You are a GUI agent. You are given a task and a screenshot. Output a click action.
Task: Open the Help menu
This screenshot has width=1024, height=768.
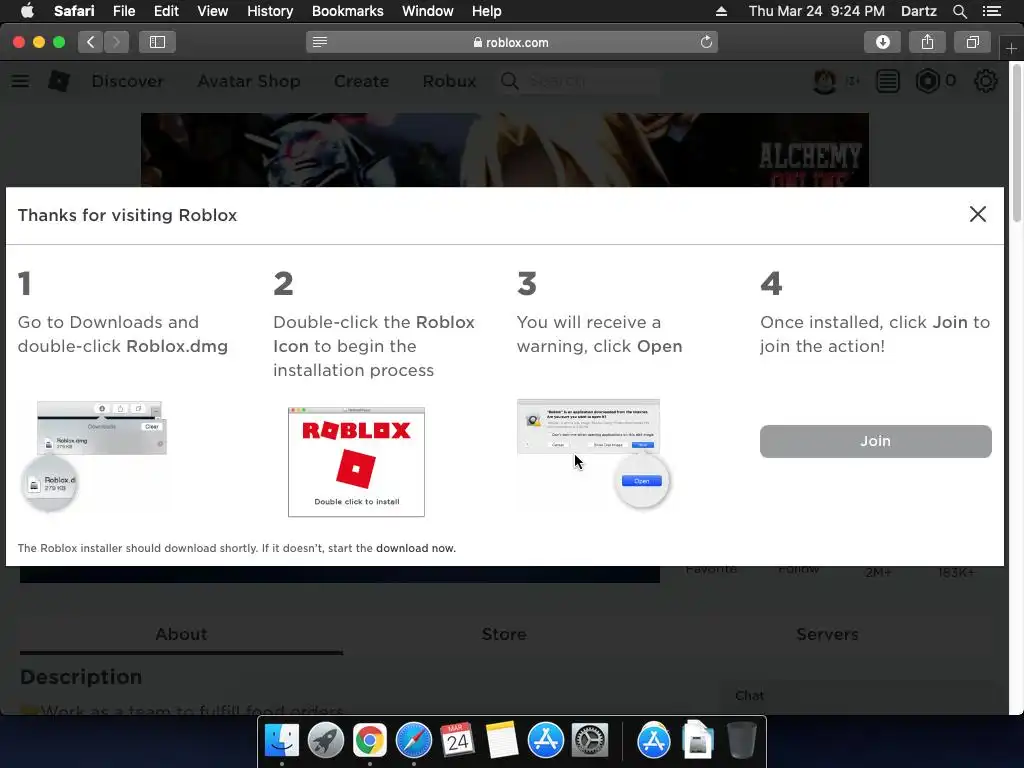point(487,11)
